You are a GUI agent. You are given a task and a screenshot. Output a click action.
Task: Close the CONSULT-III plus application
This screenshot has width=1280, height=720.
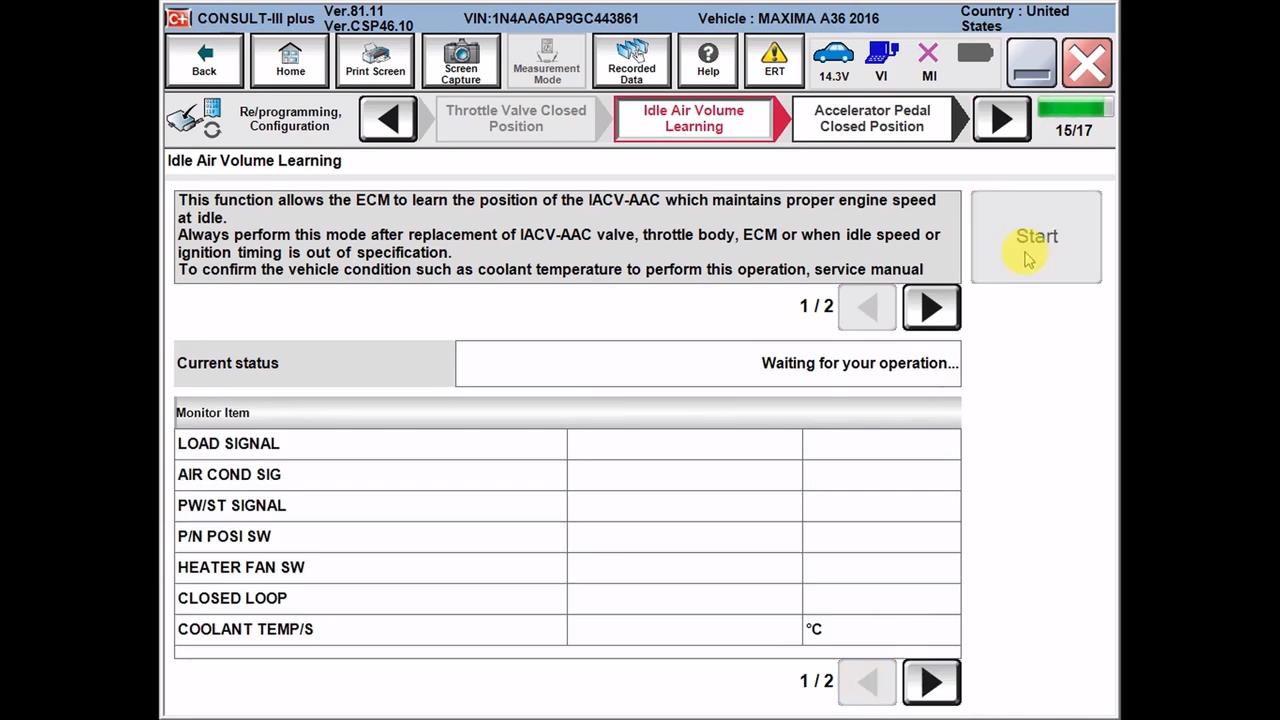1087,62
